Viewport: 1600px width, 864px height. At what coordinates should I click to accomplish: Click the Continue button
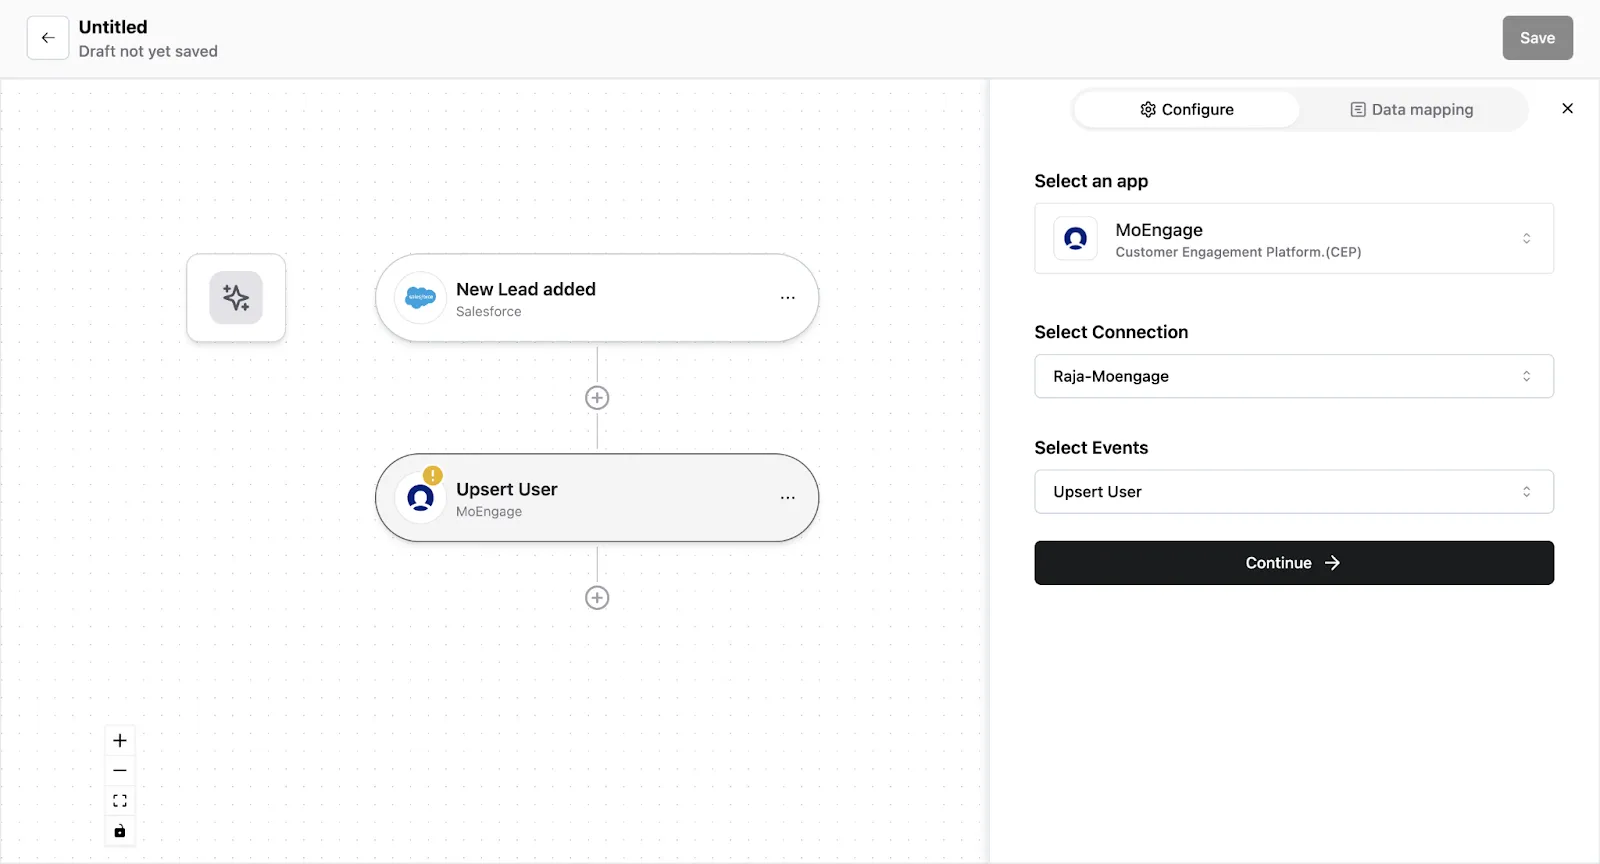1294,563
